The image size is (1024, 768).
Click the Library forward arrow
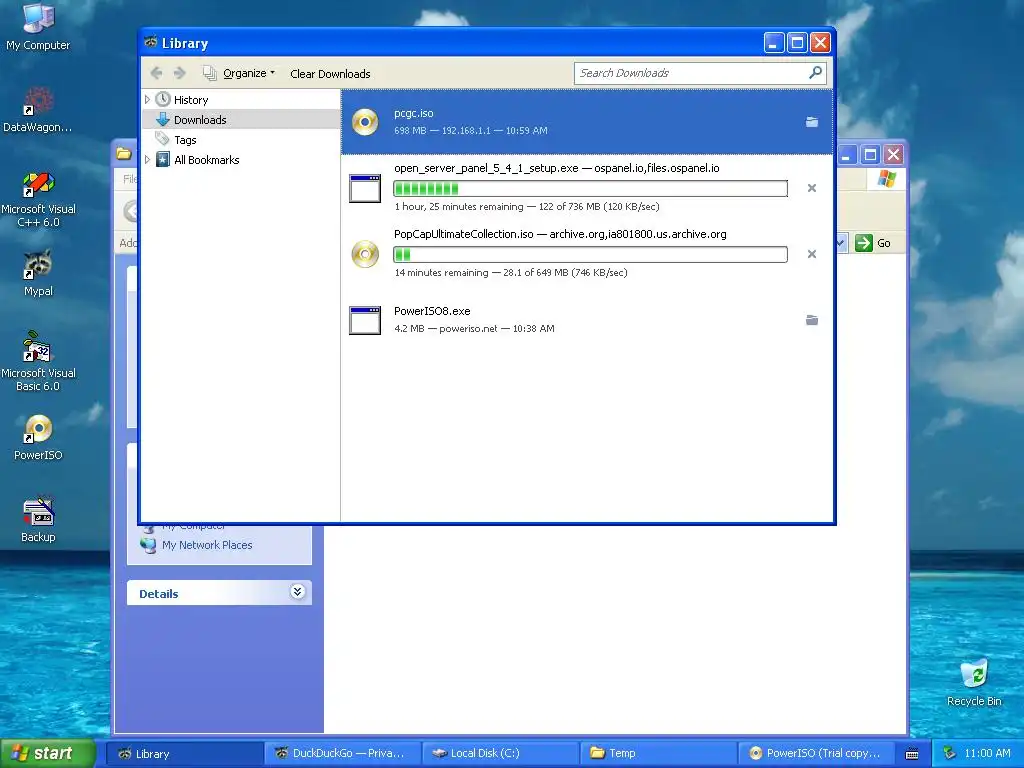coord(180,73)
